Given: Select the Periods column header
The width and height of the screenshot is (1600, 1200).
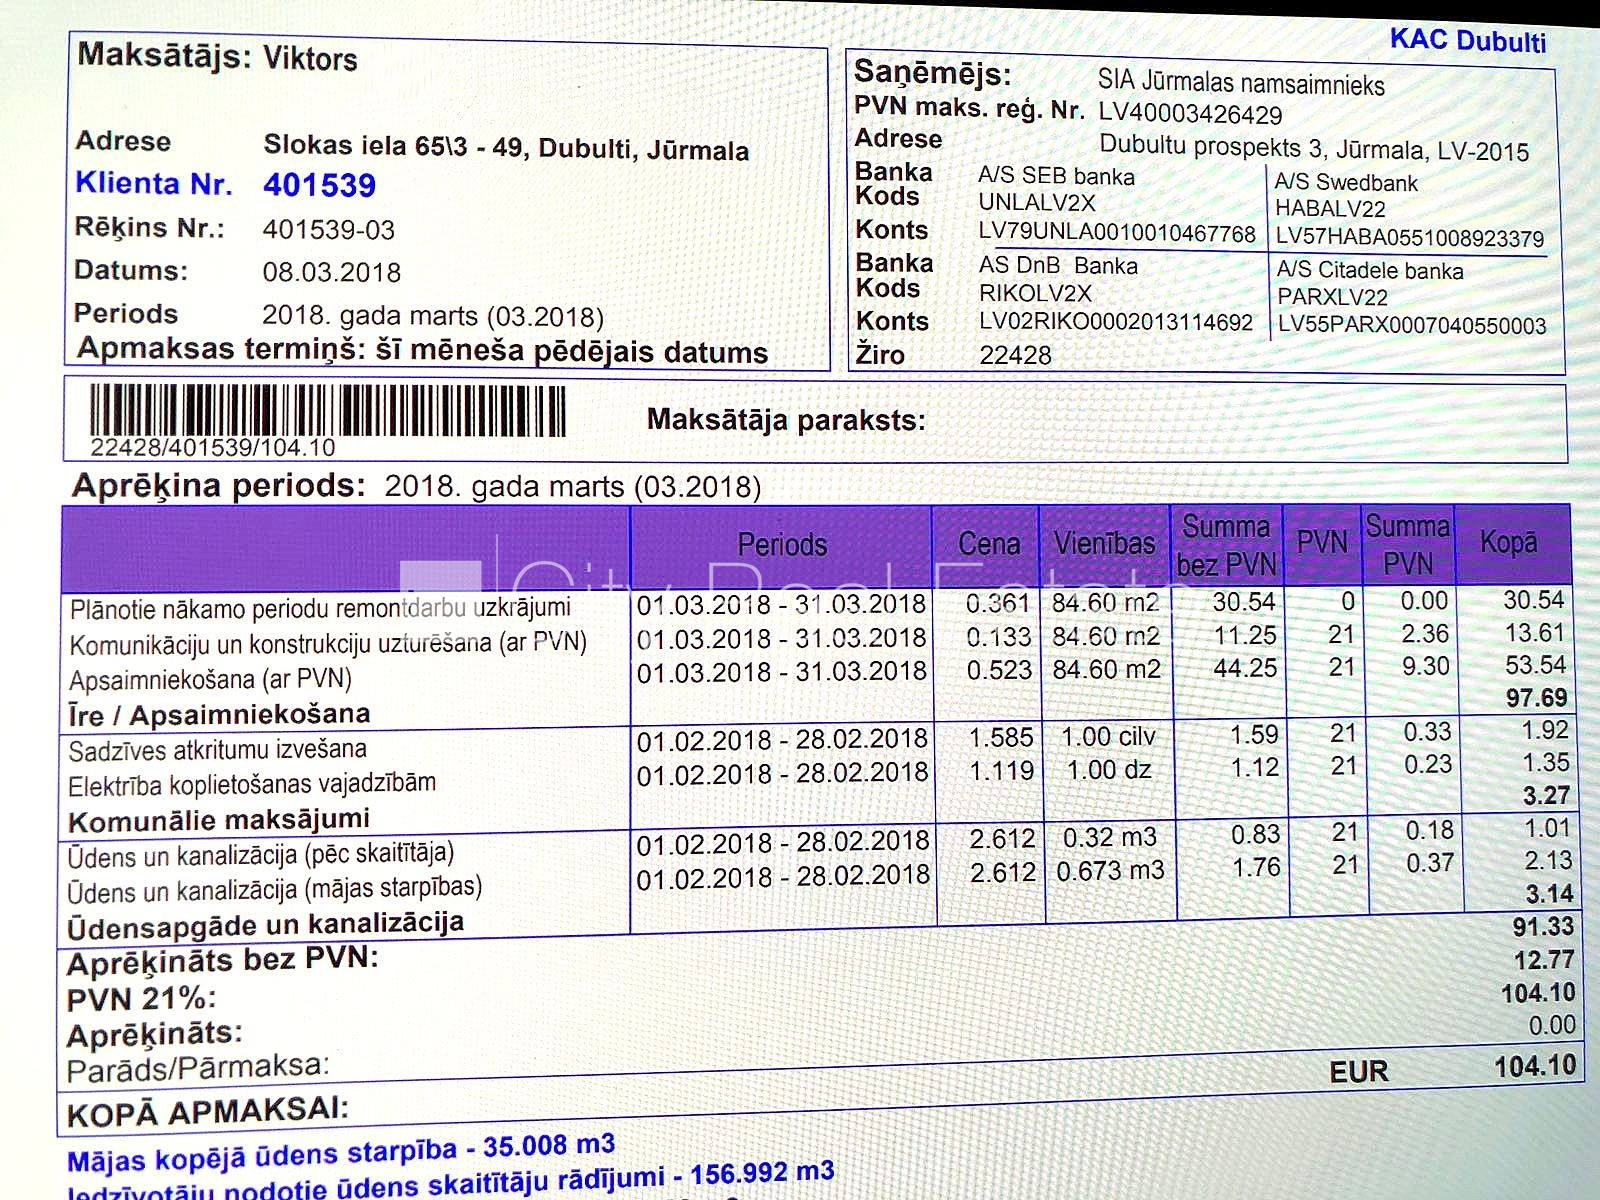Looking at the screenshot, I should (x=781, y=545).
